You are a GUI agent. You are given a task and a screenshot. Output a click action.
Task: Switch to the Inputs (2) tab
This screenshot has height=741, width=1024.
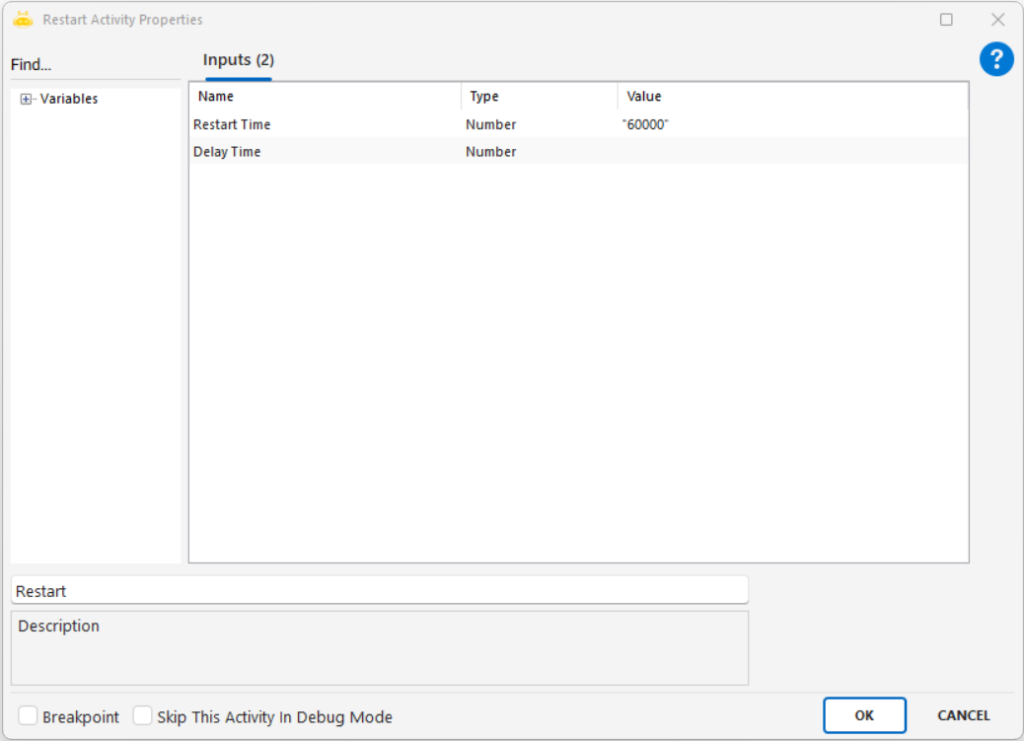point(238,60)
